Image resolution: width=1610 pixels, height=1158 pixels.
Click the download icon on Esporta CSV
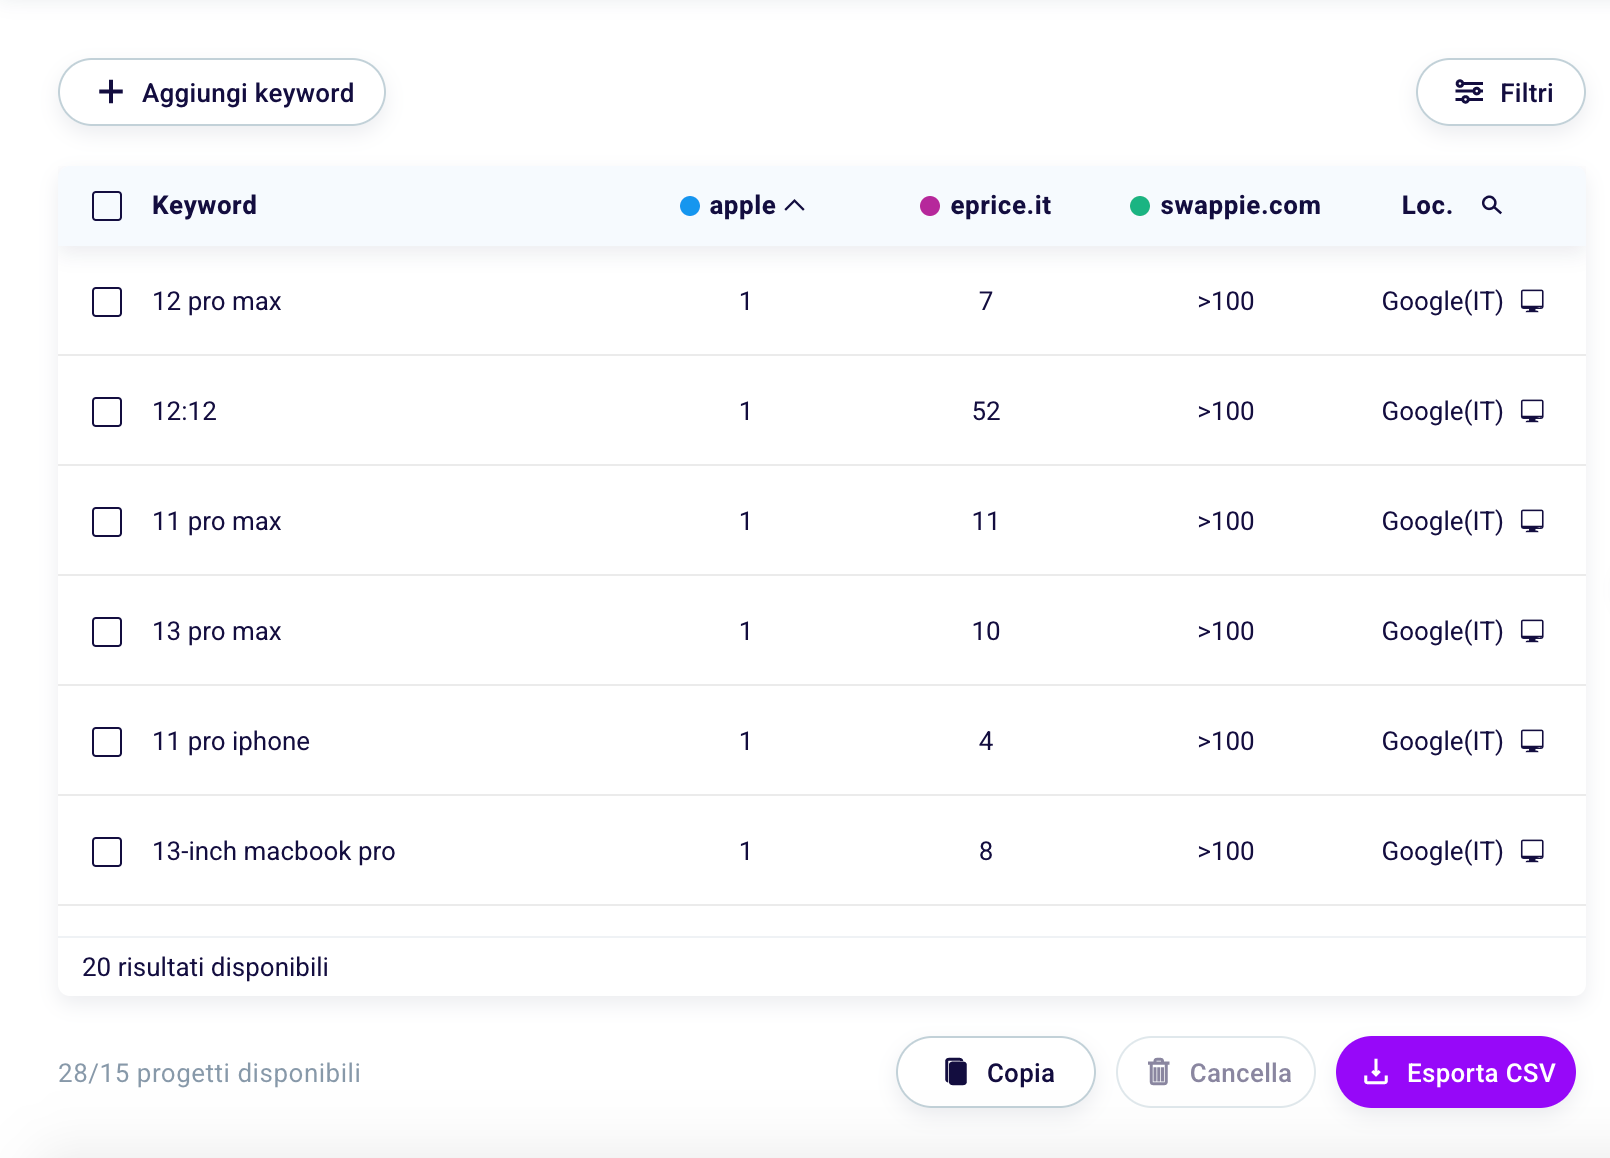1376,1072
